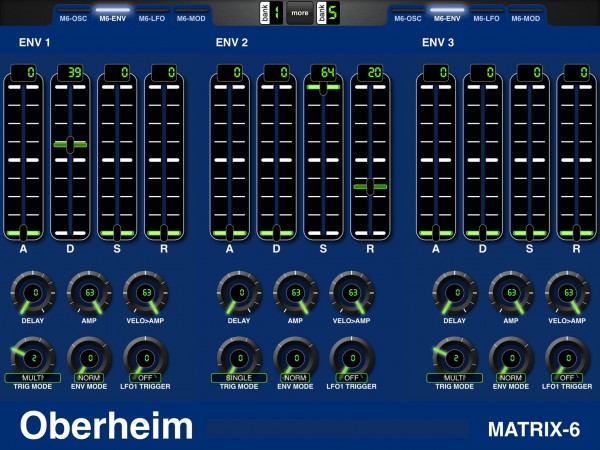
Task: Switch to the right M6-LFO tab
Action: (486, 15)
